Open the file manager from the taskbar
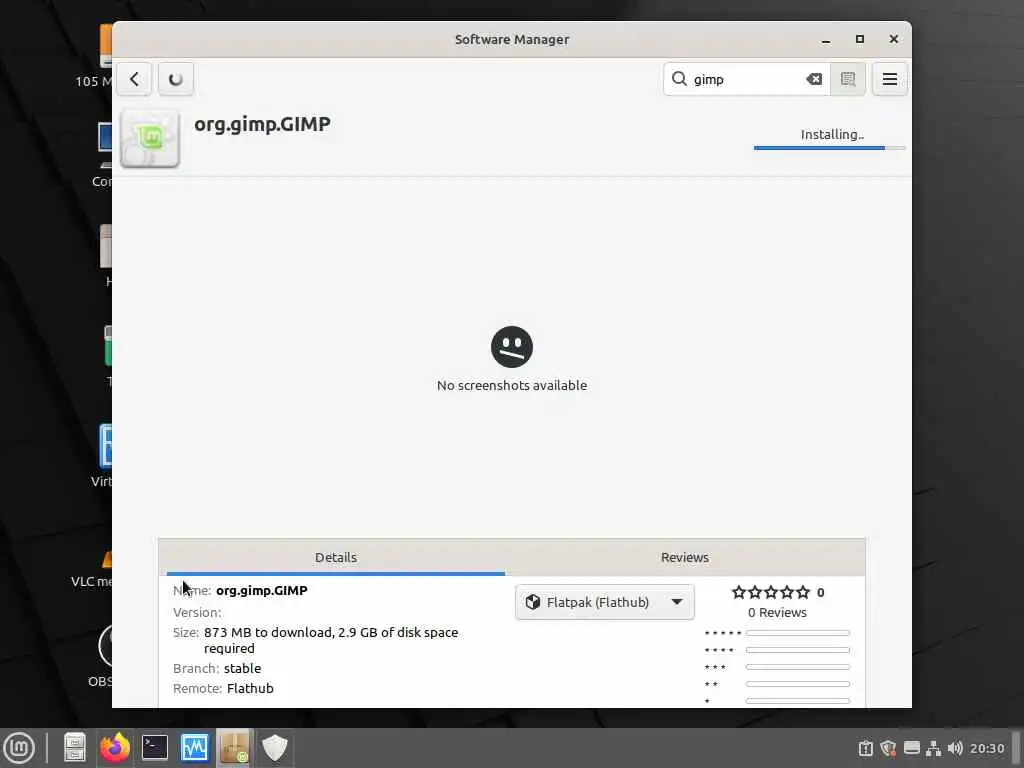This screenshot has height=768, width=1024. coord(74,748)
